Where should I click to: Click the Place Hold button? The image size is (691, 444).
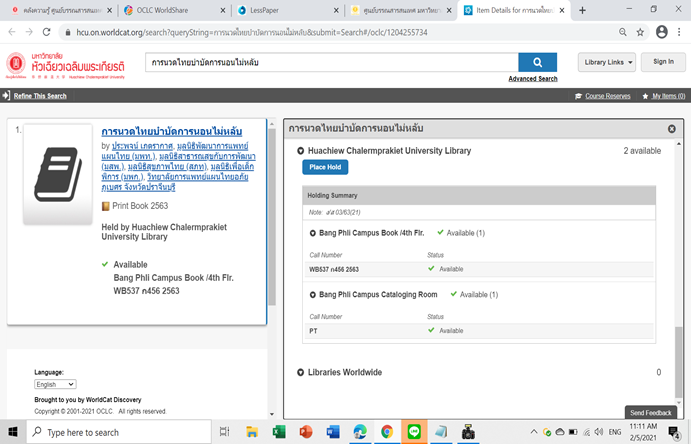coord(325,167)
